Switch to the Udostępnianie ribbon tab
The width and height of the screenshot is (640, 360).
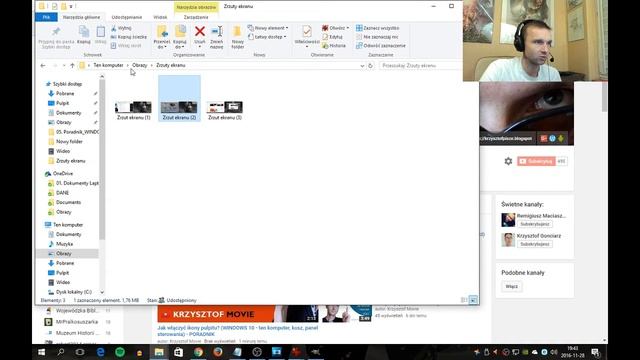127,17
